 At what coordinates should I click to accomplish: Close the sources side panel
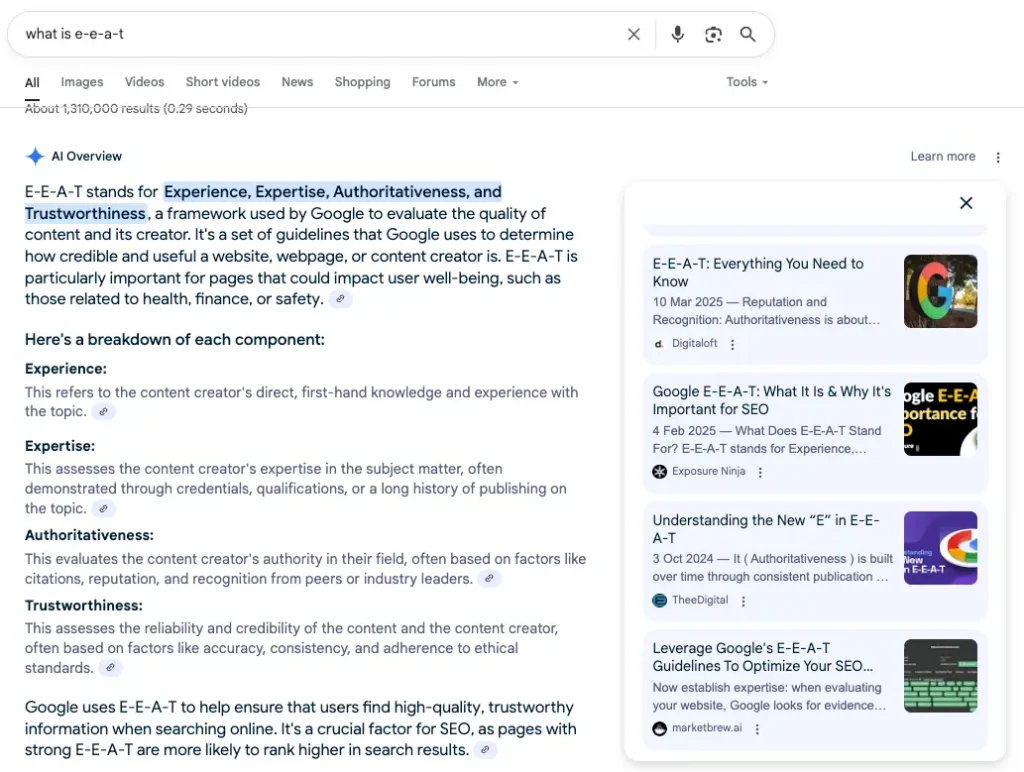point(966,202)
